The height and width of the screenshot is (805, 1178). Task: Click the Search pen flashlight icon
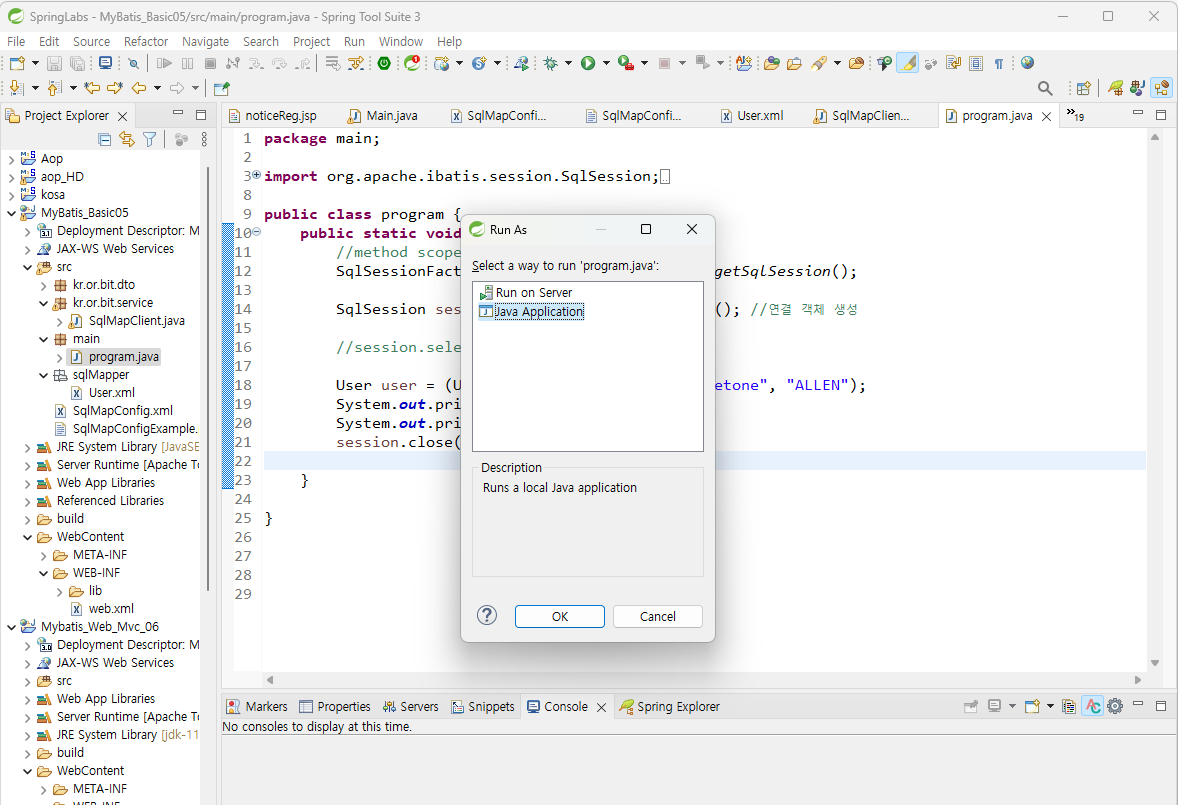click(x=820, y=63)
